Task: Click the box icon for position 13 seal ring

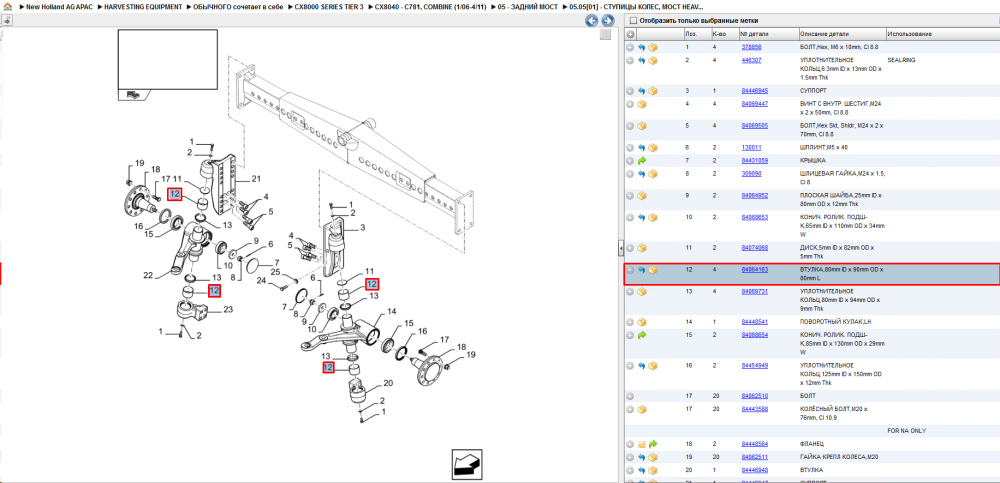Action: [x=642, y=292]
